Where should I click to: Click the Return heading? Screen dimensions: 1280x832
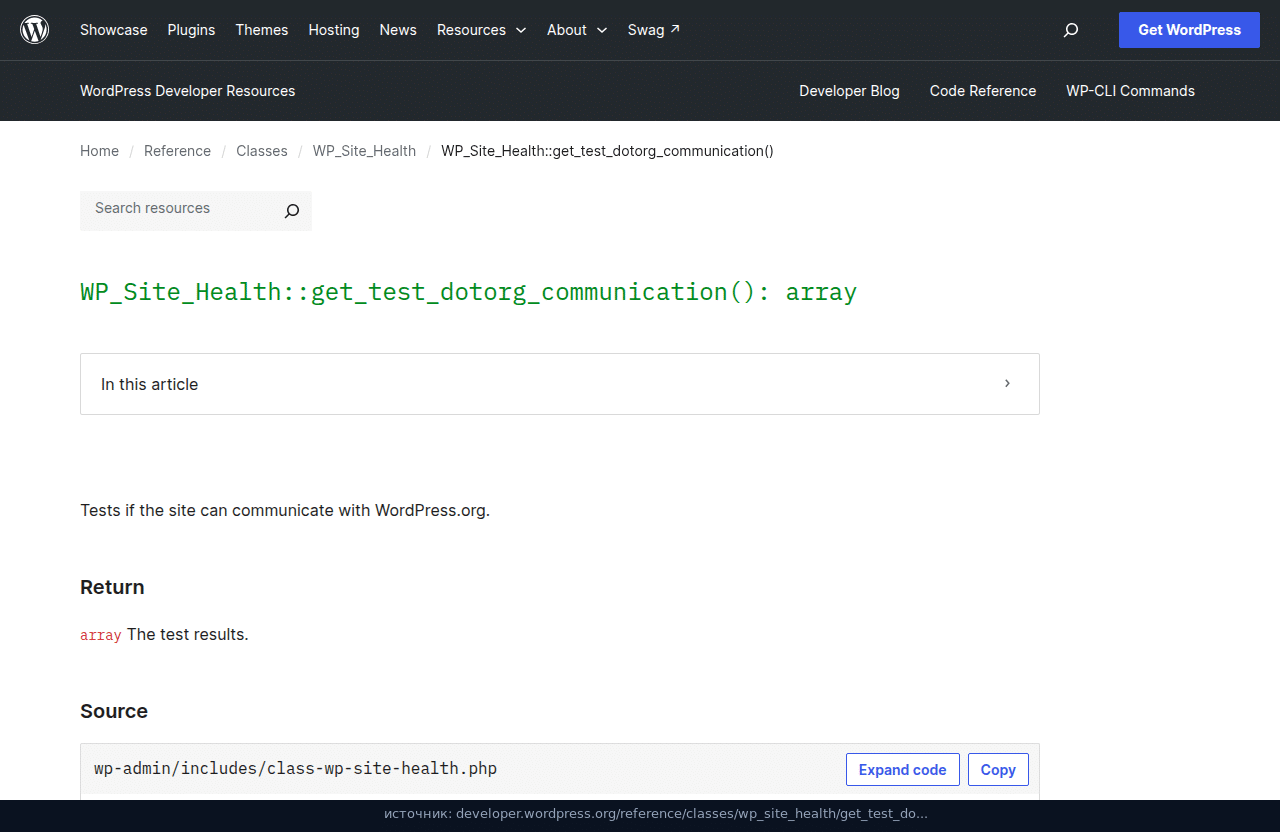pos(112,587)
